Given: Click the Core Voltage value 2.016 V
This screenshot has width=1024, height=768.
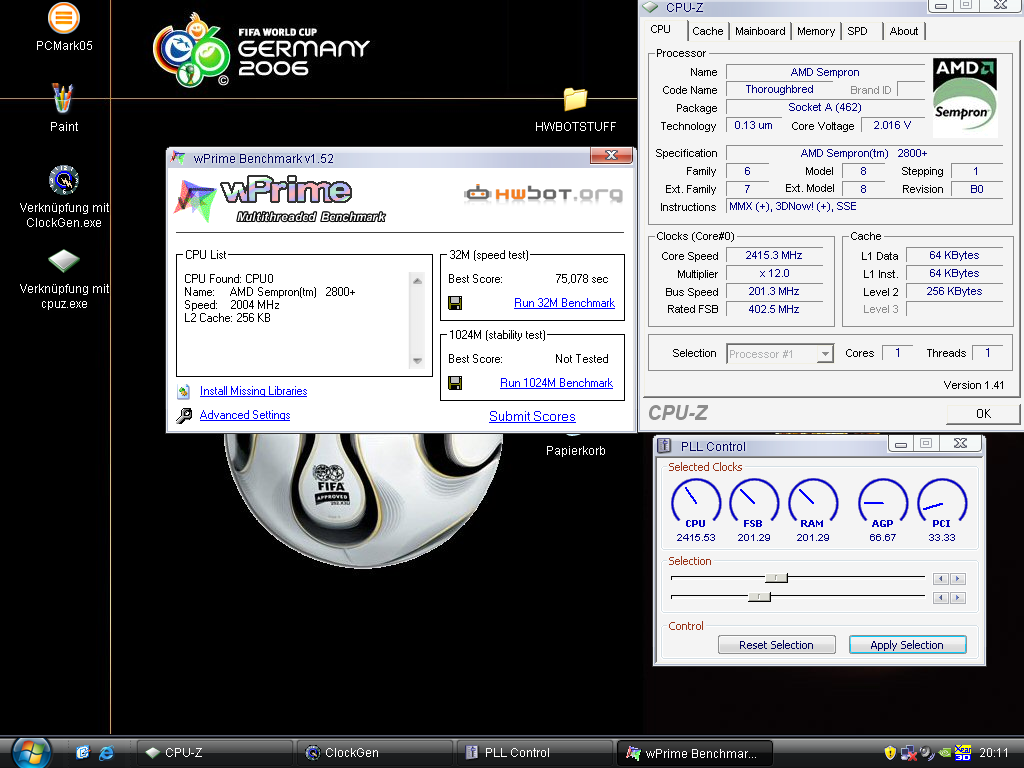Looking at the screenshot, I should click(x=892, y=125).
